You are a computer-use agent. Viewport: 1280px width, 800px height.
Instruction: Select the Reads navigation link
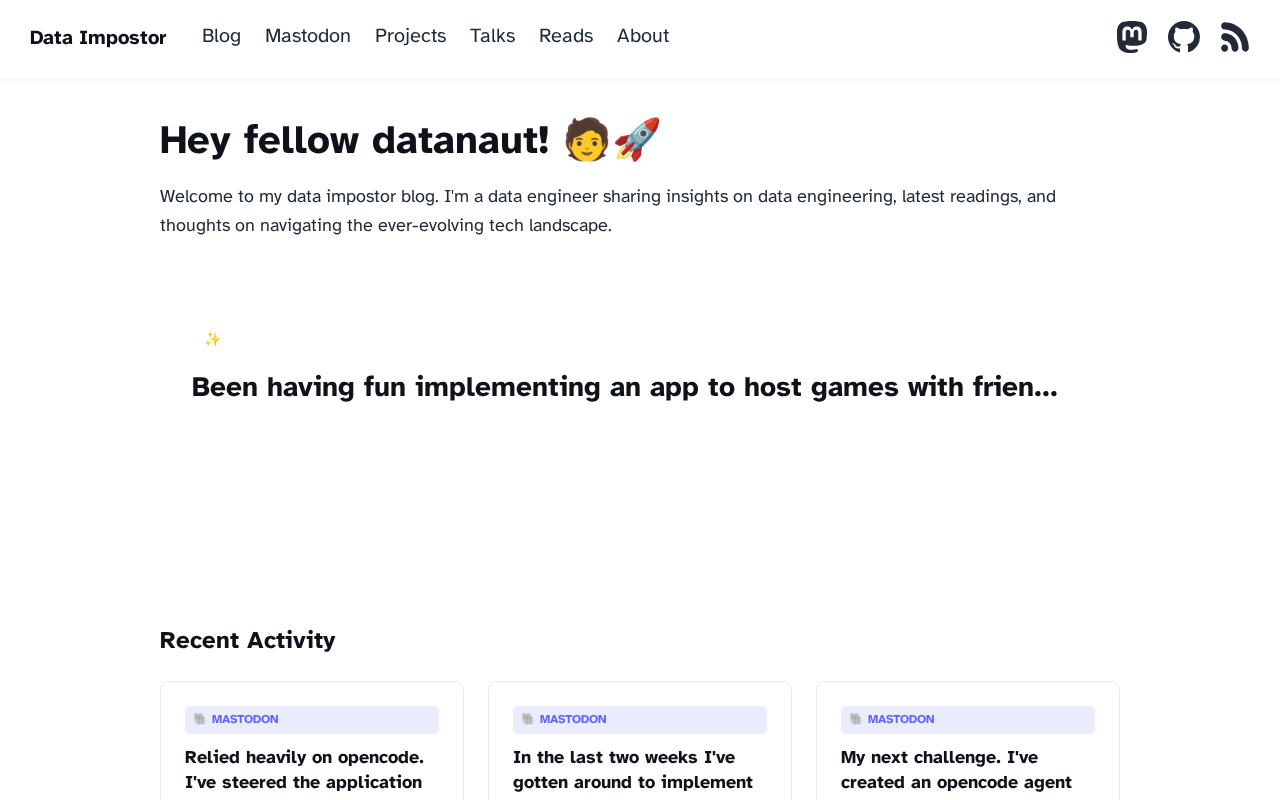tap(566, 36)
